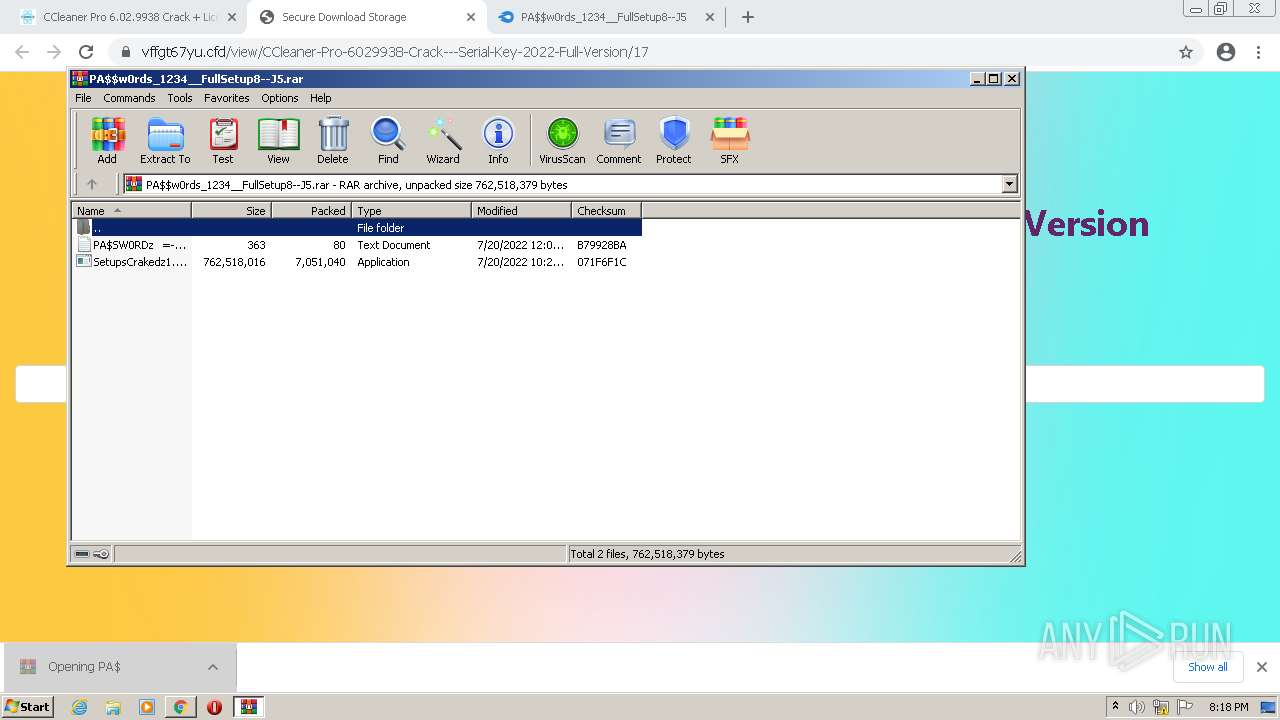Click packed size 7,051,040
Viewport: 1280px width, 720px height.
pos(320,262)
